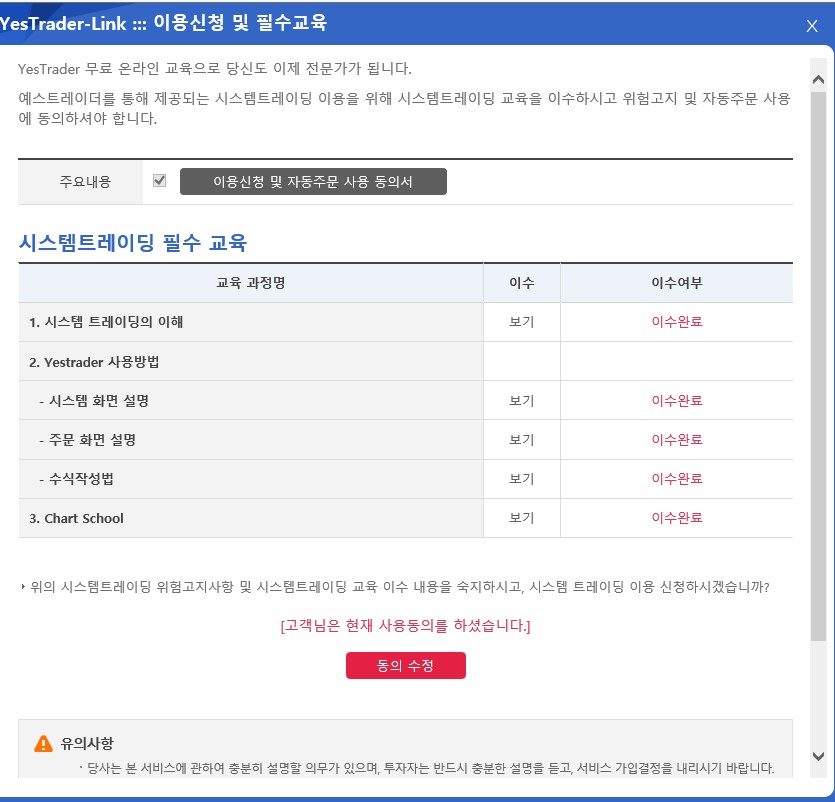Close the YesTrader-Link dialog with X
835x802 pixels.
pyautogui.click(x=812, y=26)
